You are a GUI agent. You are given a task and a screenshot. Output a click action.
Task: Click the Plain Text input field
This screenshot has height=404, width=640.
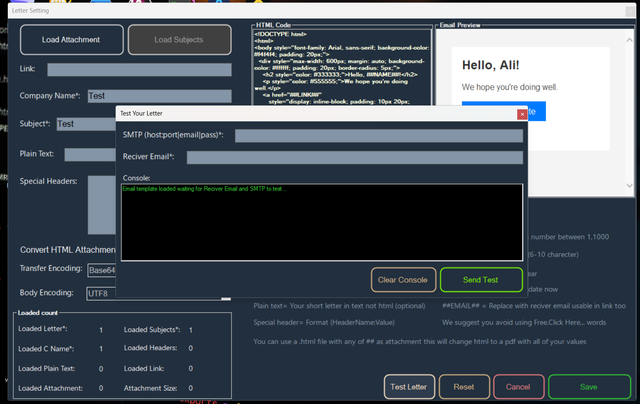point(90,154)
